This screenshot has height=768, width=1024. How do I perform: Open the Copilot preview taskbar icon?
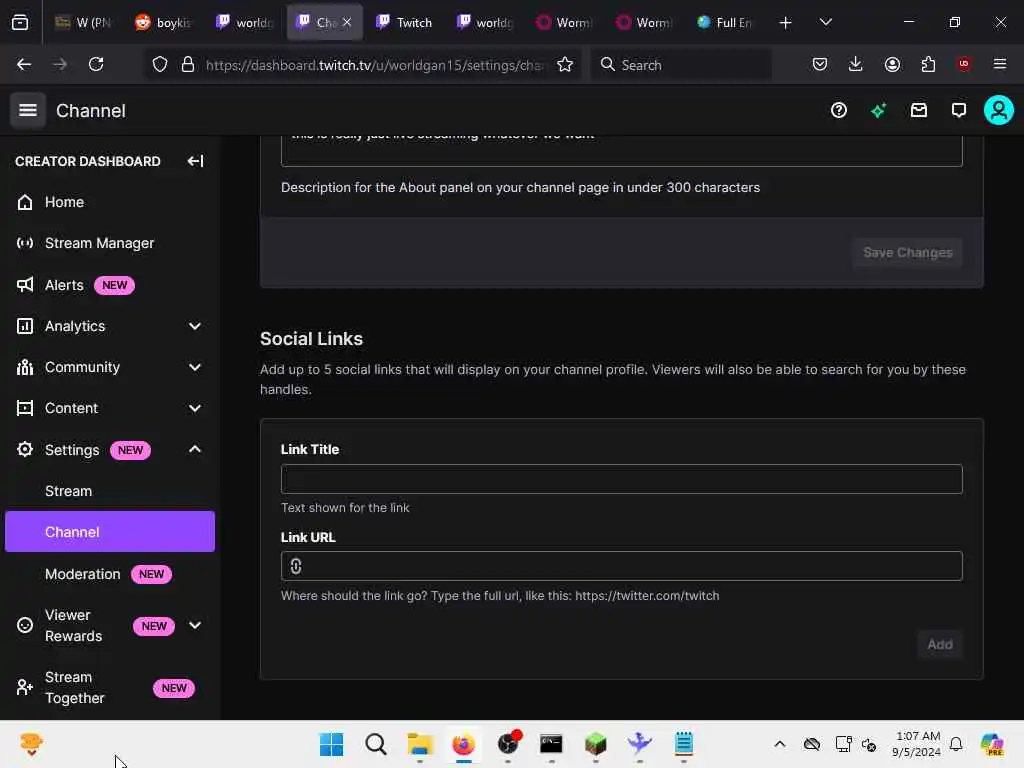coord(992,744)
